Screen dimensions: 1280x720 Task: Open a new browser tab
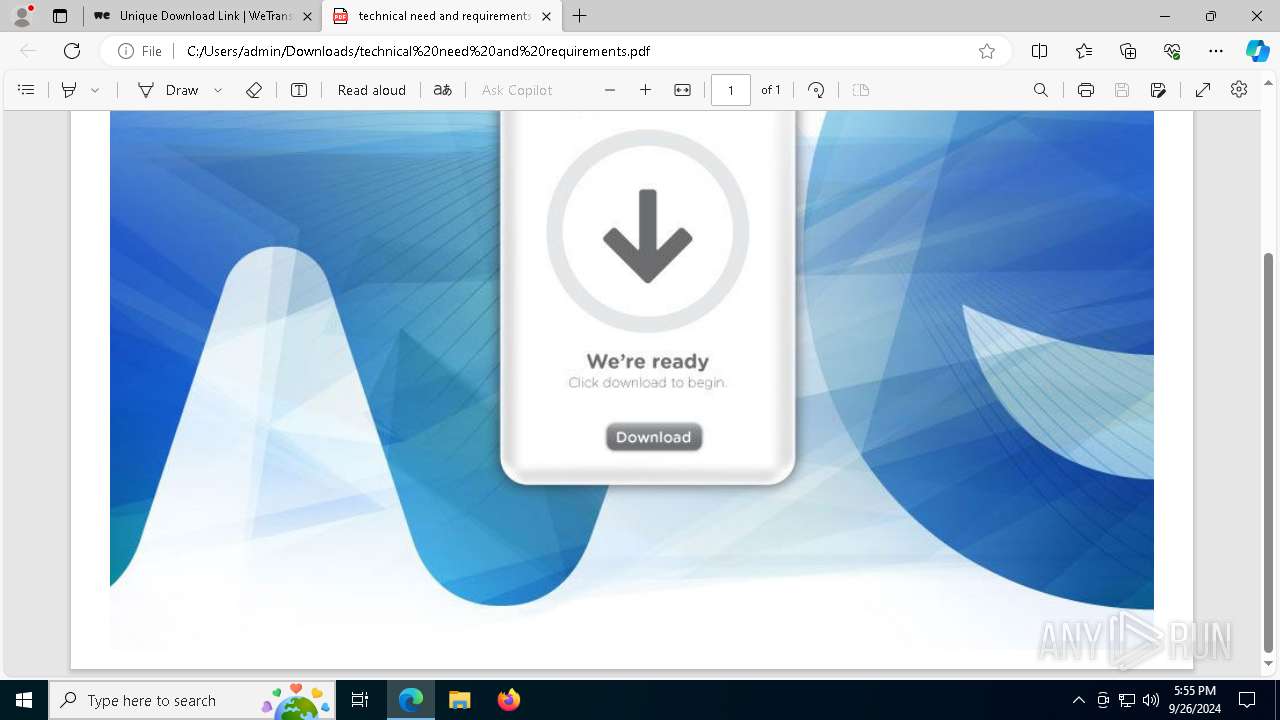pos(580,16)
